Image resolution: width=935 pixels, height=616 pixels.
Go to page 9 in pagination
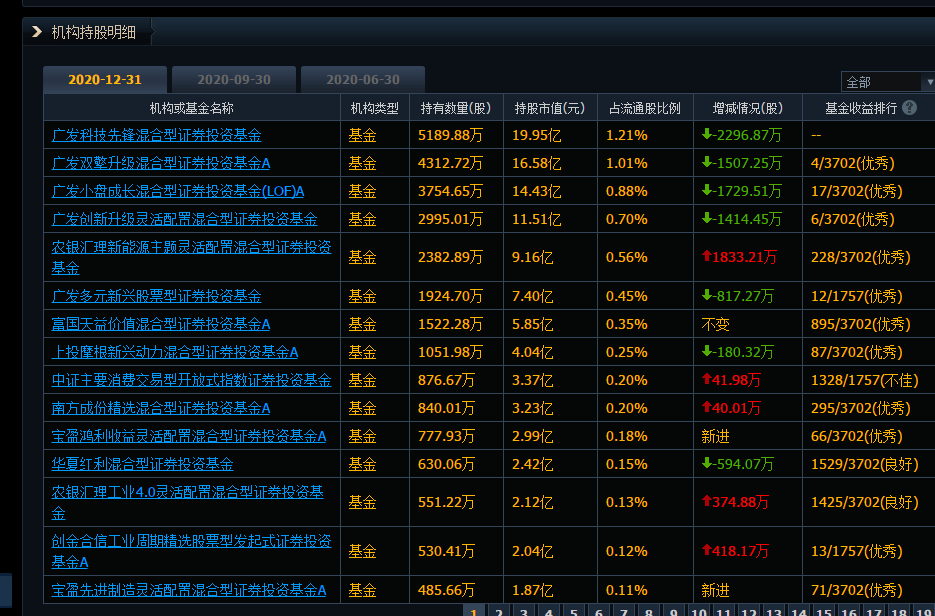click(674, 611)
